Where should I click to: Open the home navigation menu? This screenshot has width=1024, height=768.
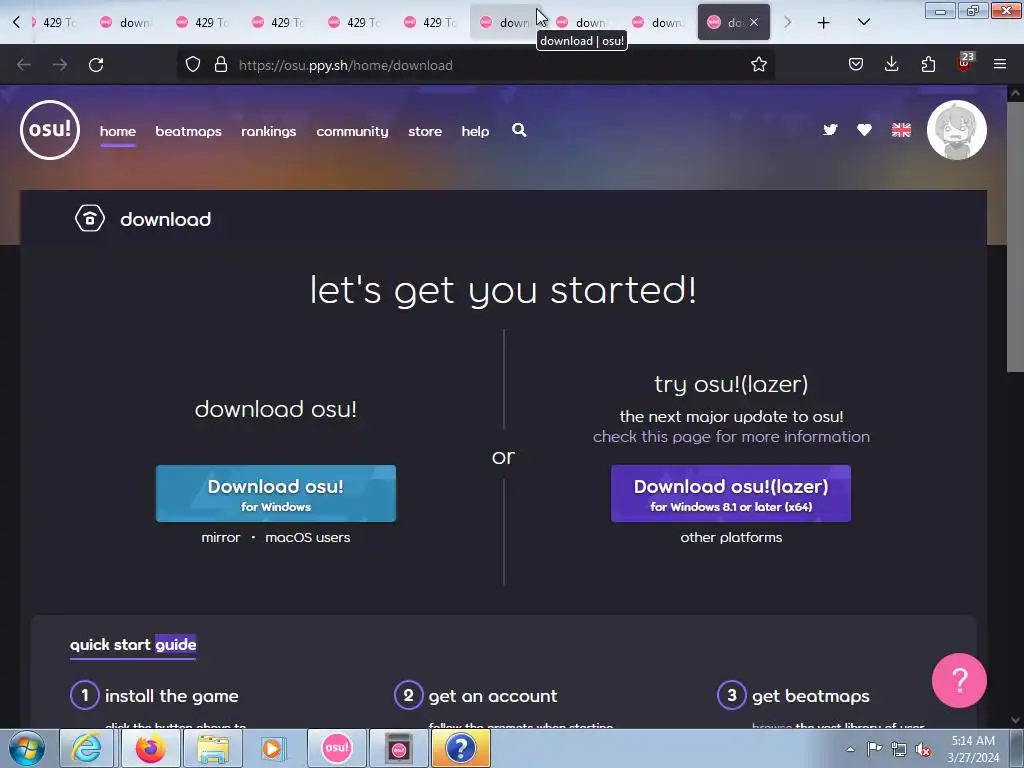[118, 131]
